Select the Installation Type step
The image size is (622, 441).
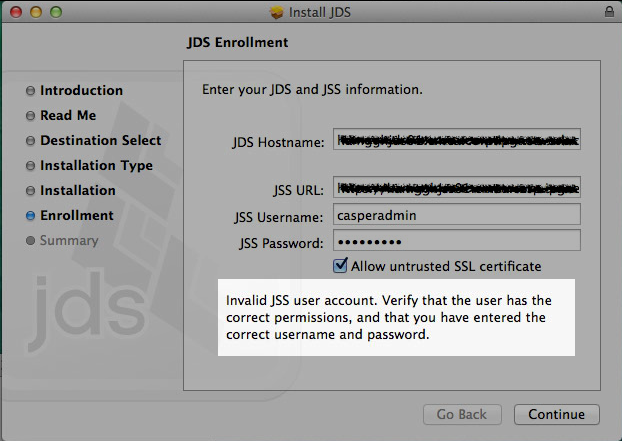tap(96, 165)
